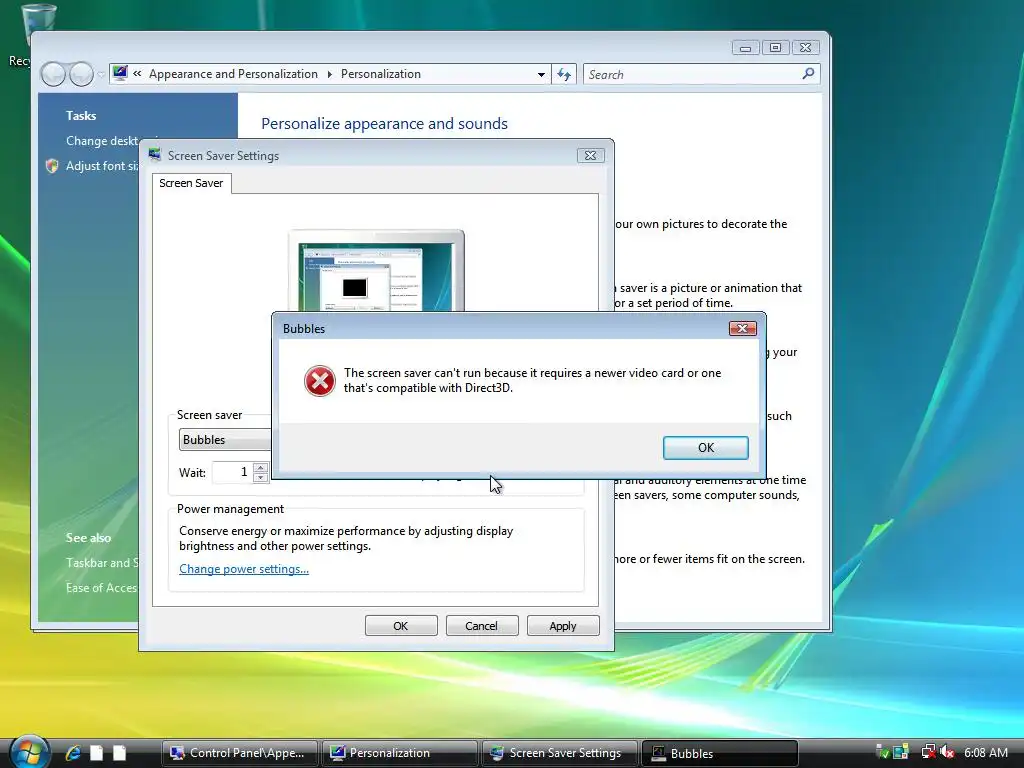Click the Personalize appearance and sounds heading
Image resolution: width=1024 pixels, height=768 pixels.
click(384, 123)
